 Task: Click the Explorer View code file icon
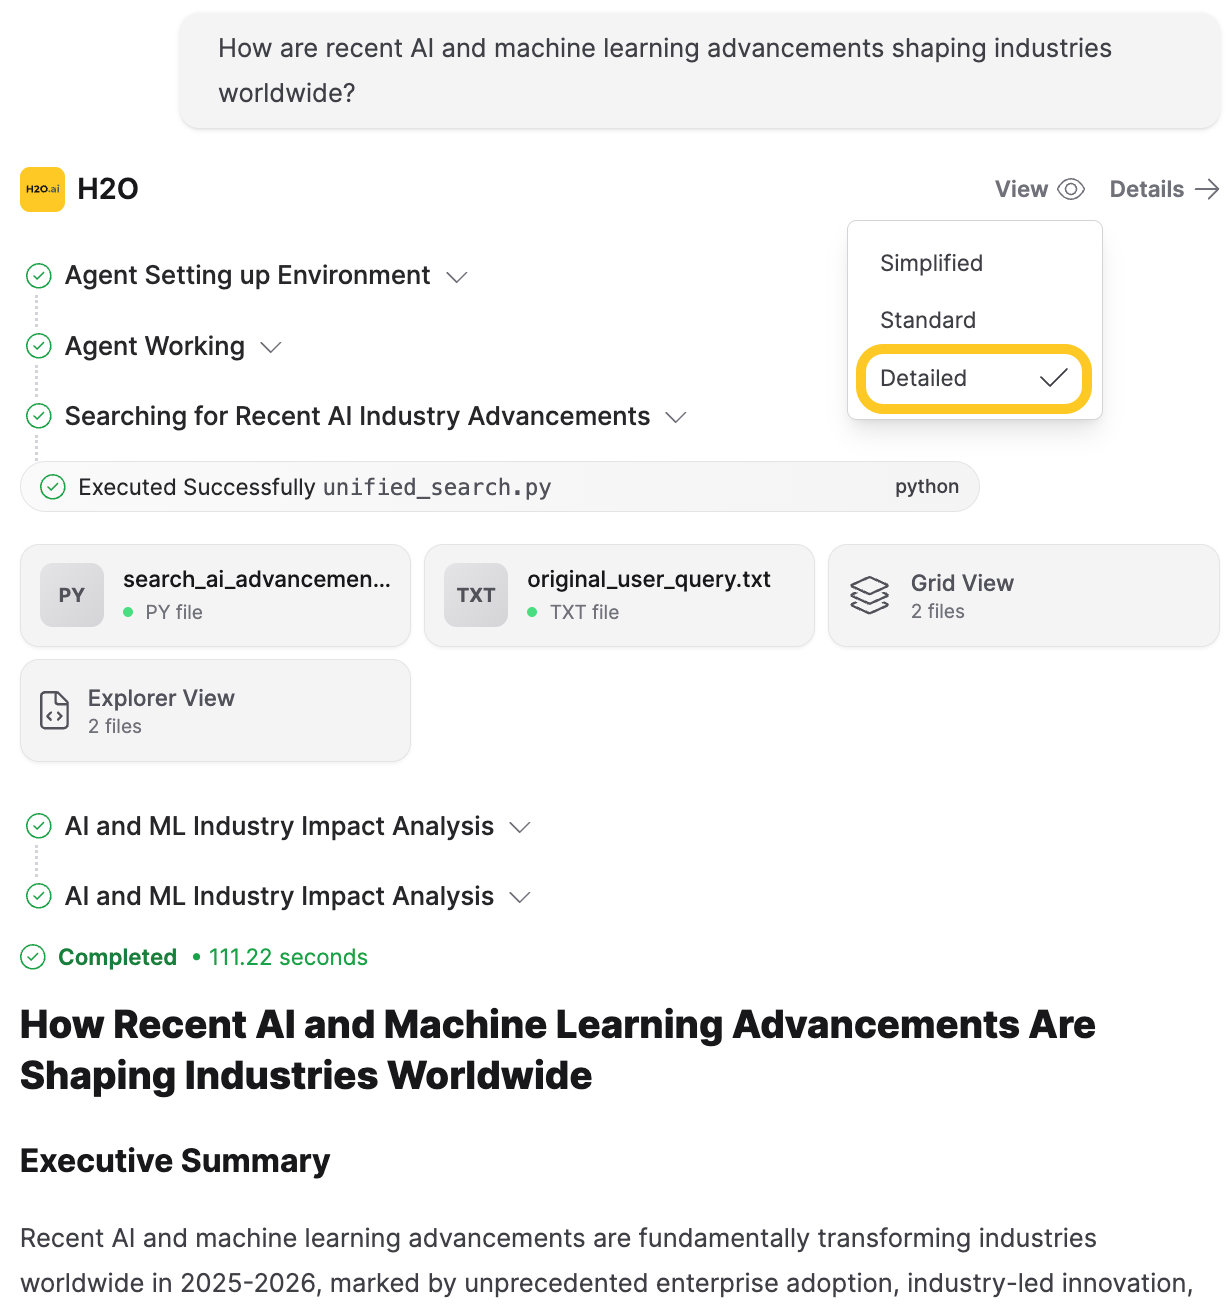(55, 710)
